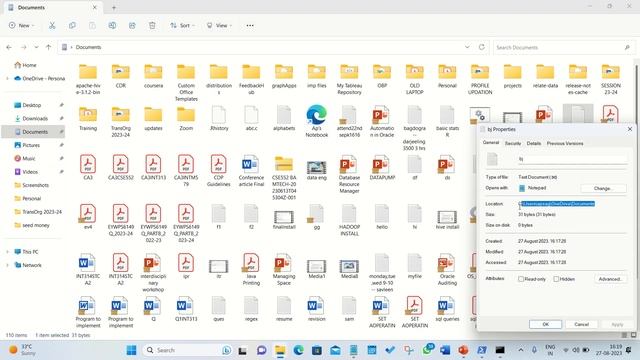Show hidden system tray icons
The width and height of the screenshot is (640, 360).
[521, 350]
